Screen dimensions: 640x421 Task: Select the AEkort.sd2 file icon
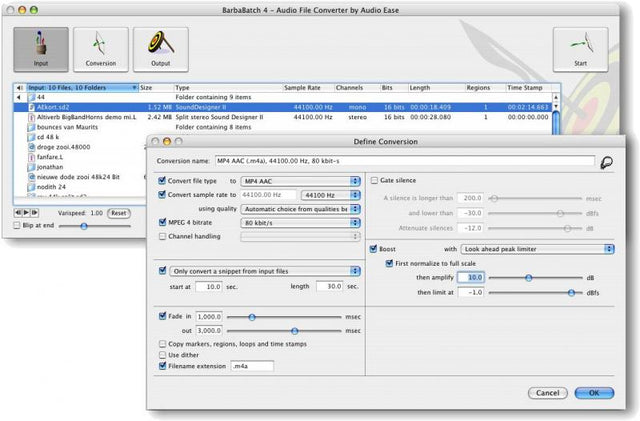click(31, 107)
